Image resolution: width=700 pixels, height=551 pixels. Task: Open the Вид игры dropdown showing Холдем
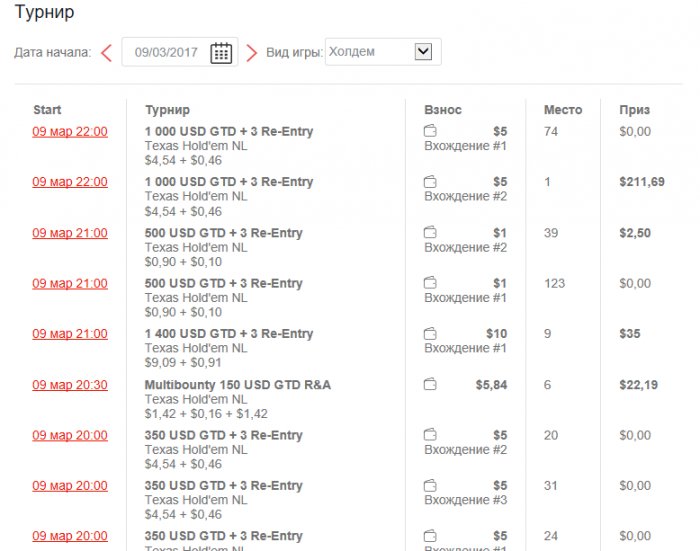pyautogui.click(x=383, y=52)
